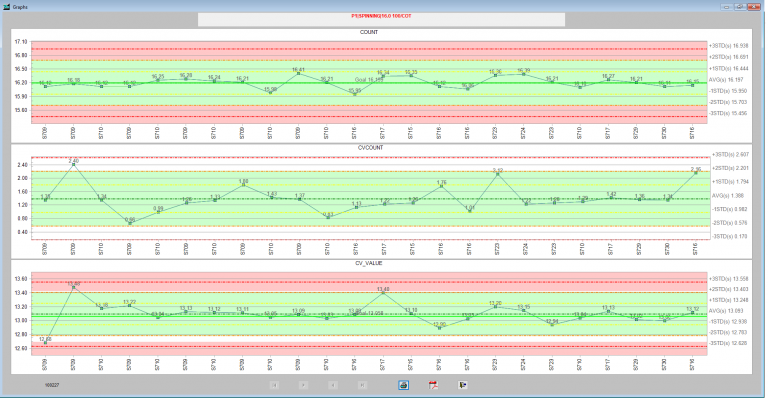Click the -2STD(s) 0.576 legend label
Viewport: 768px width, 399px height.
(x=730, y=223)
